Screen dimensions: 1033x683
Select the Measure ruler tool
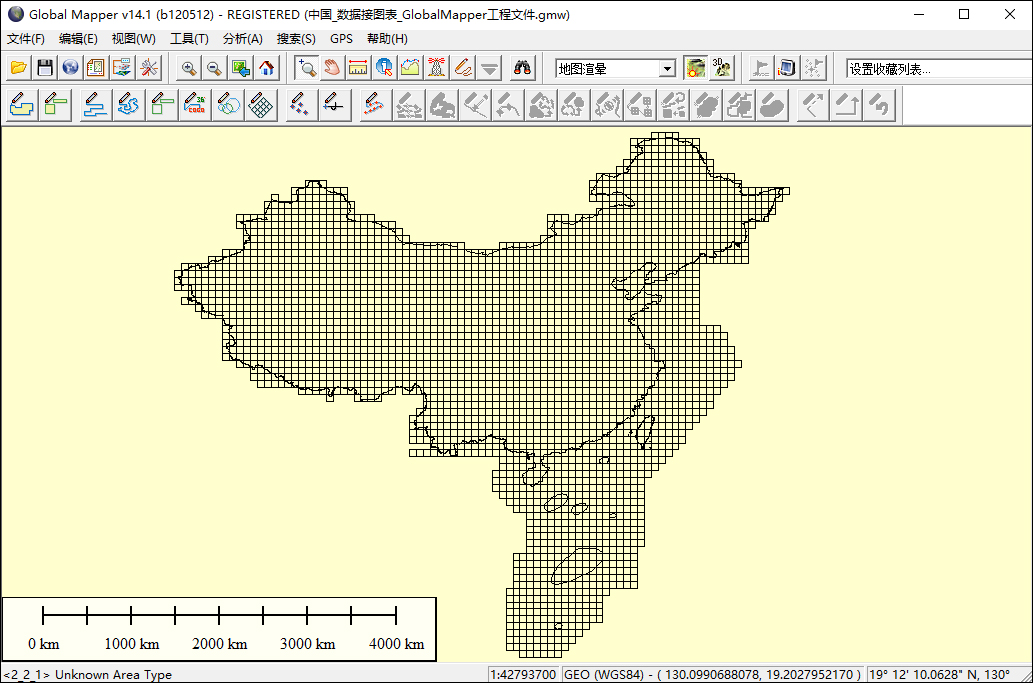[x=358, y=68]
